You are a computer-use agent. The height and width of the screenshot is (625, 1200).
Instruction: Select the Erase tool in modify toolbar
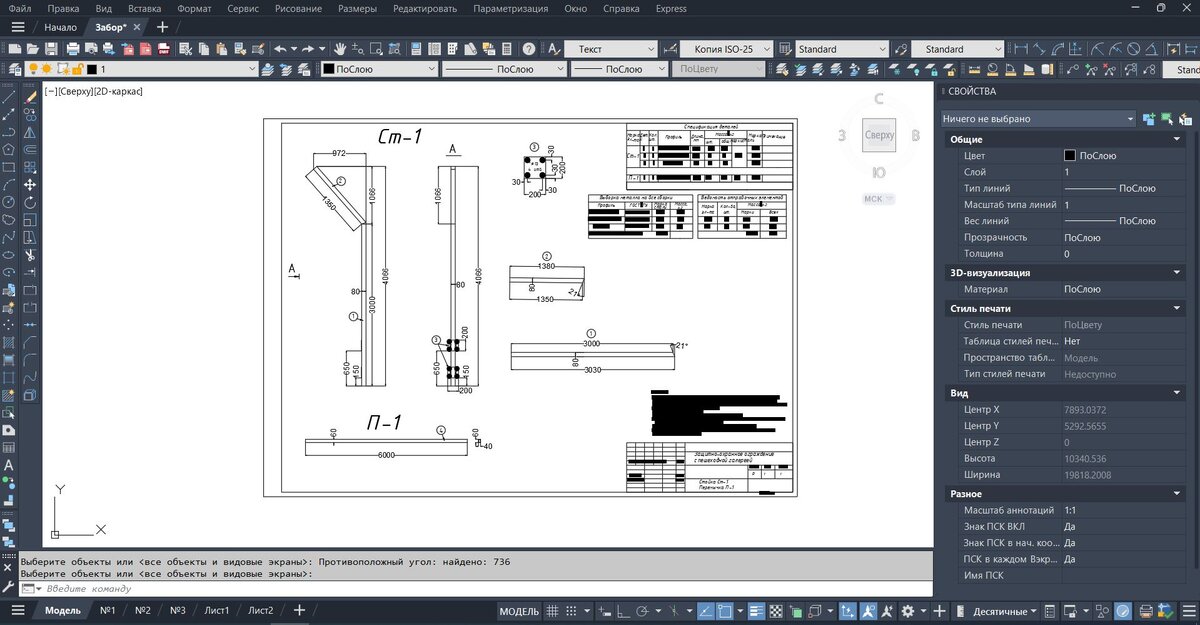[x=30, y=98]
